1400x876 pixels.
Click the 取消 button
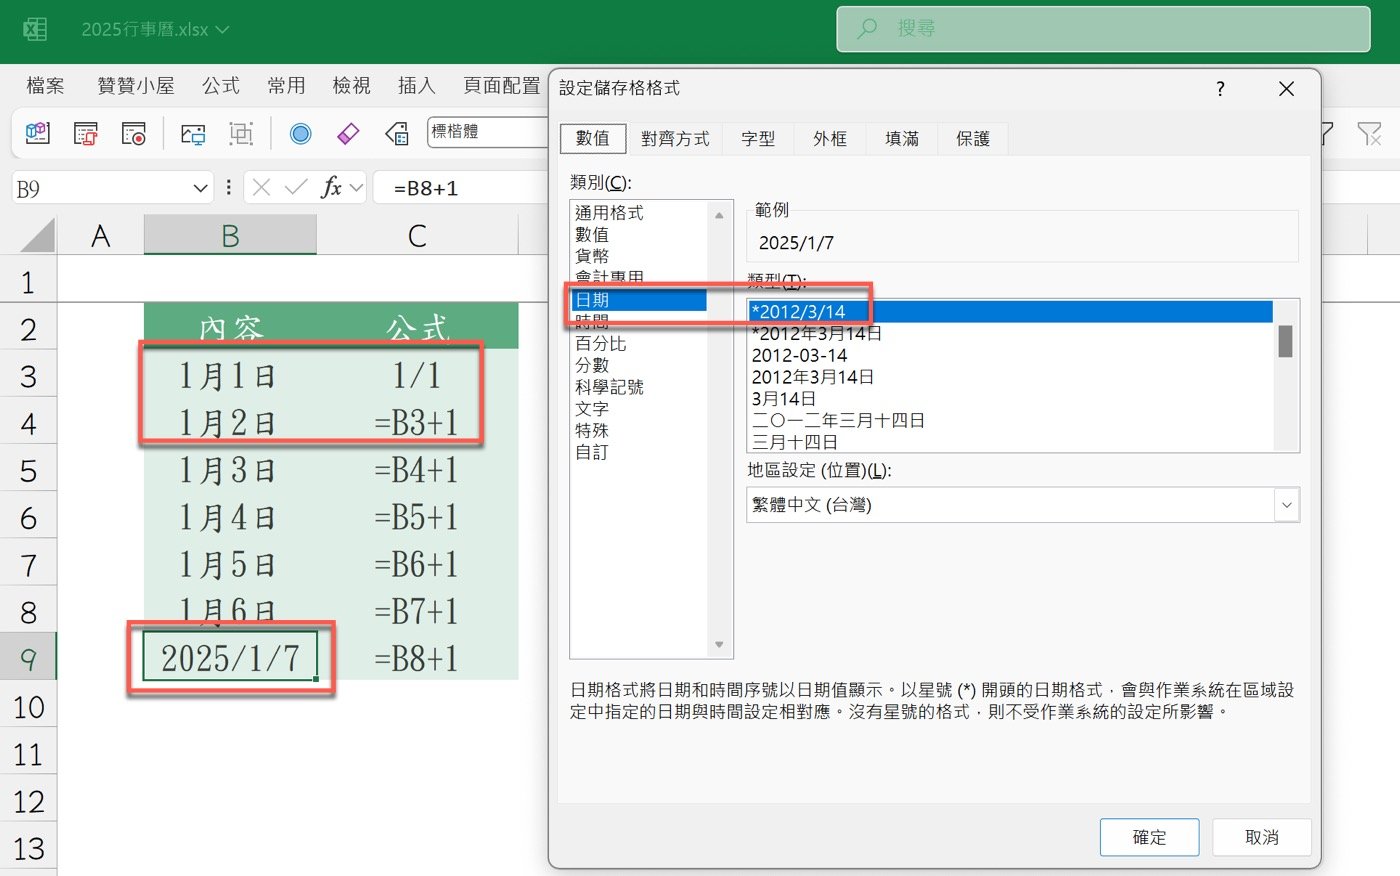pos(1261,837)
